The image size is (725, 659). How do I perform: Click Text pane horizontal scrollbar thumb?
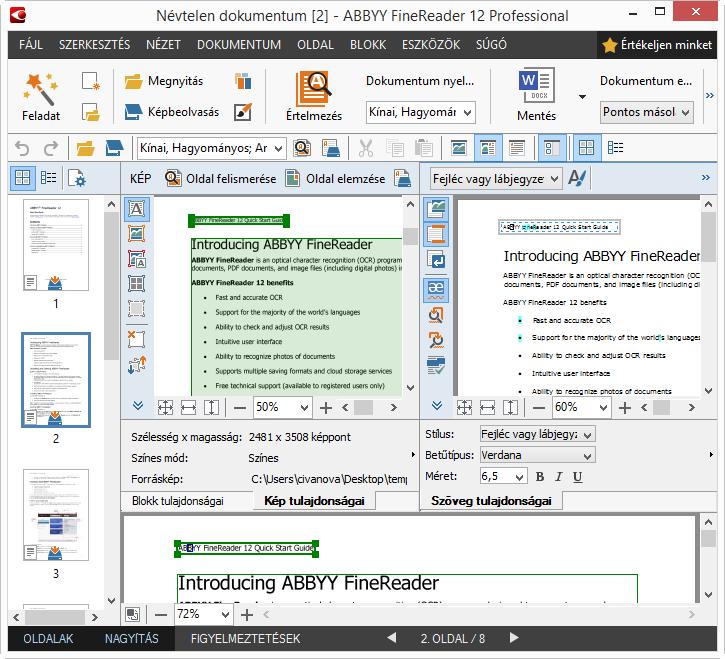661,407
